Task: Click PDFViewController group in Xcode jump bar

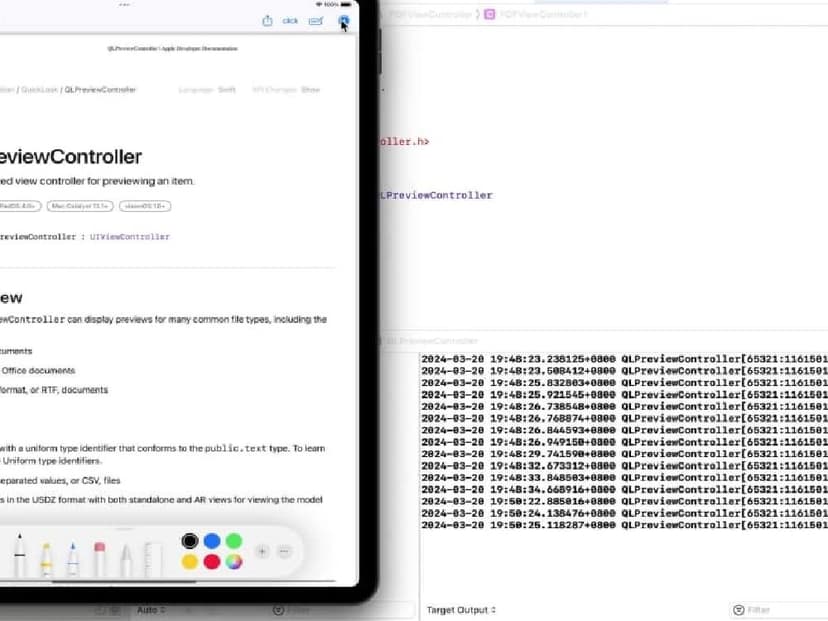Action: 430,14
